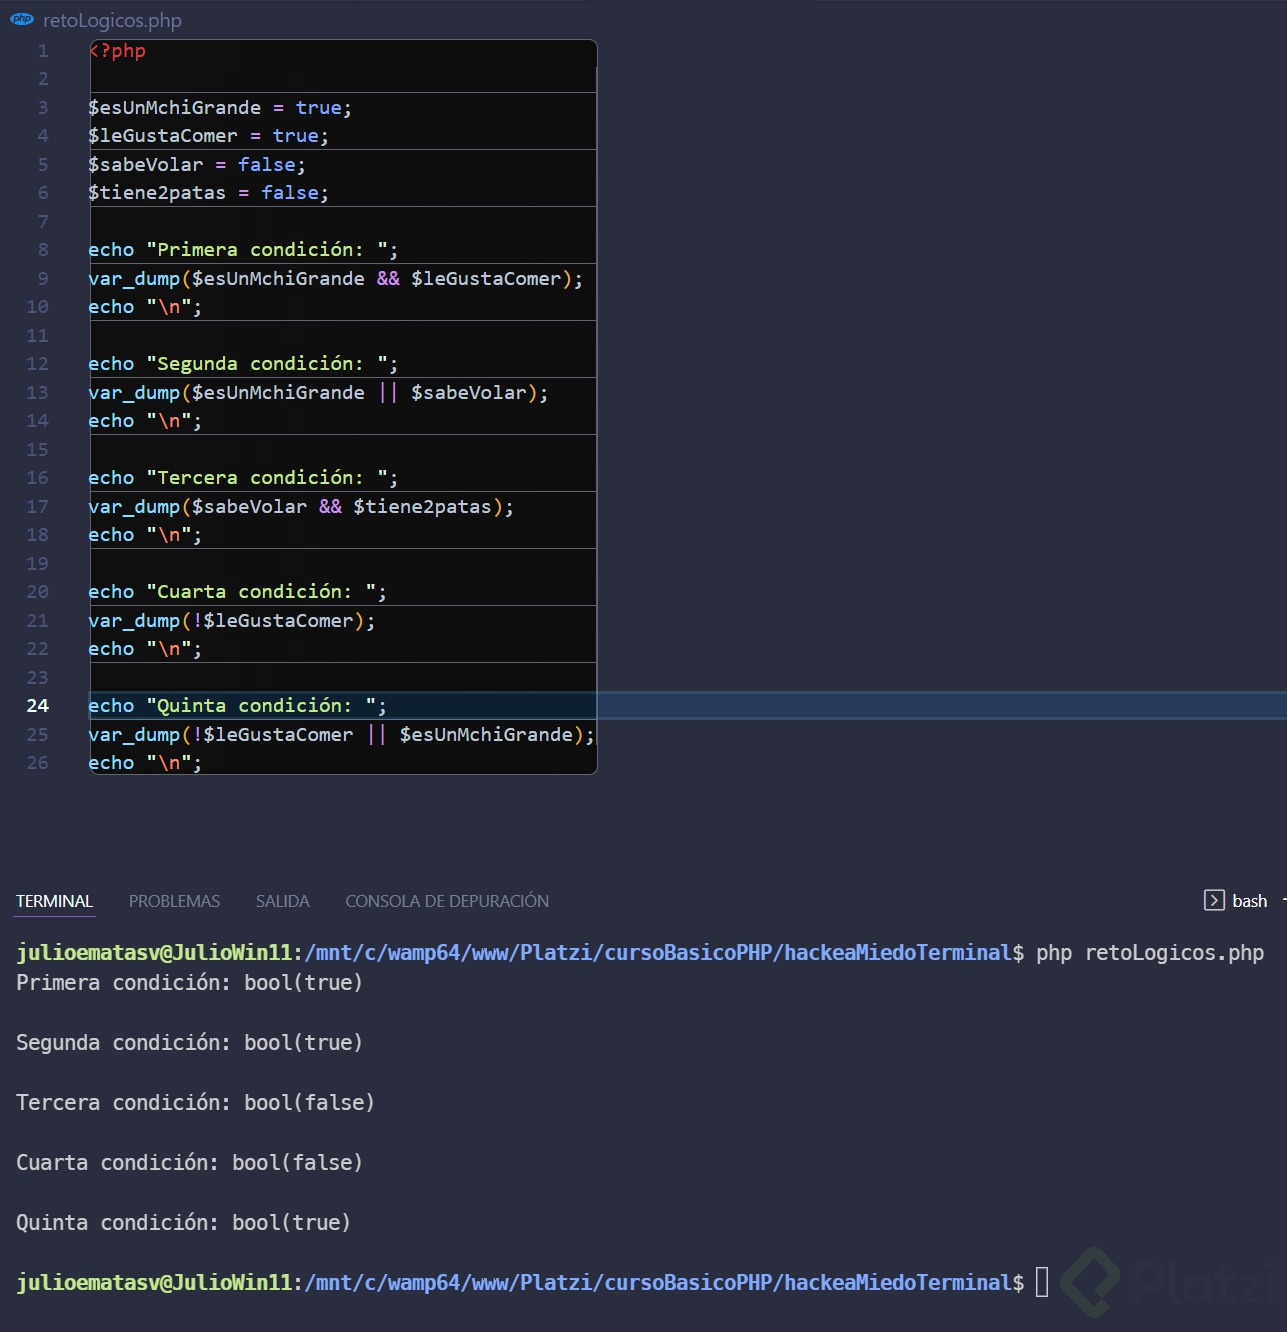The image size is (1287, 1332).
Task: Click the $esUnMchiGrande = true line
Action: click(x=220, y=108)
